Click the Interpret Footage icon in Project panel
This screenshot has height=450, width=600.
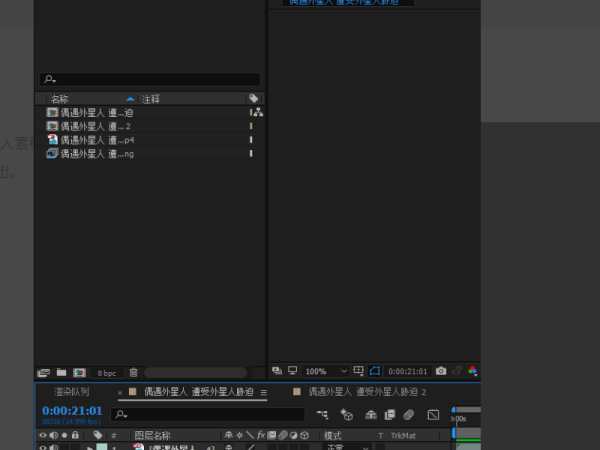(x=43, y=372)
